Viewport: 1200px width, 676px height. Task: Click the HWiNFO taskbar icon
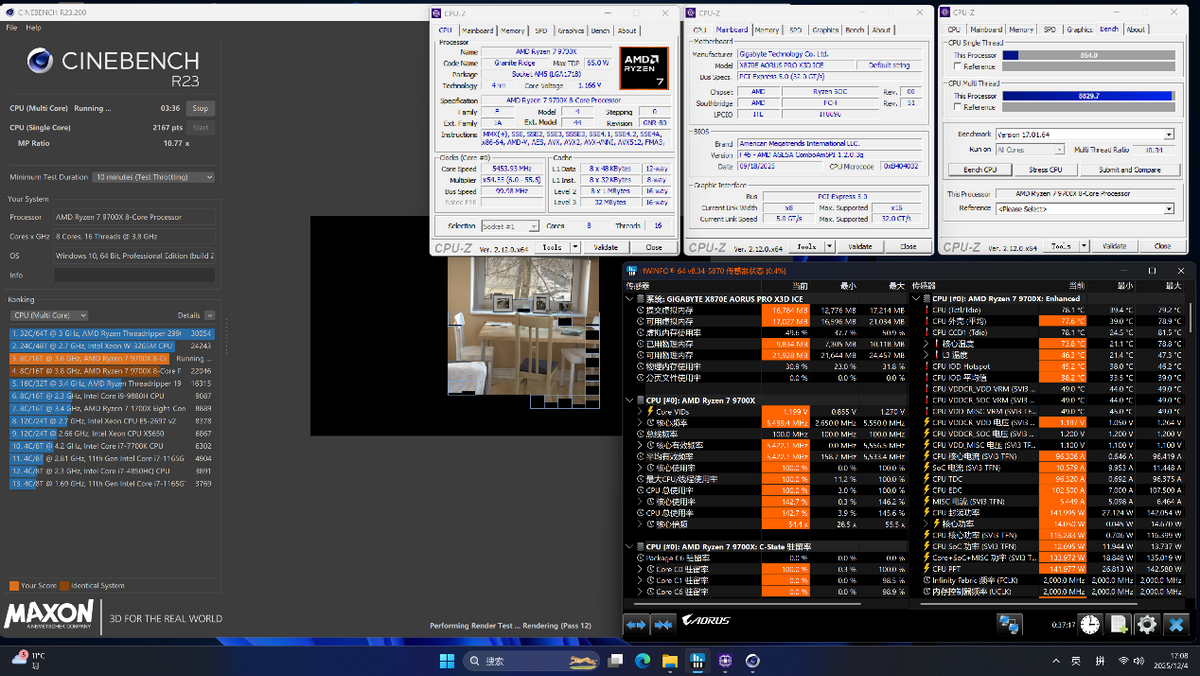(x=698, y=661)
